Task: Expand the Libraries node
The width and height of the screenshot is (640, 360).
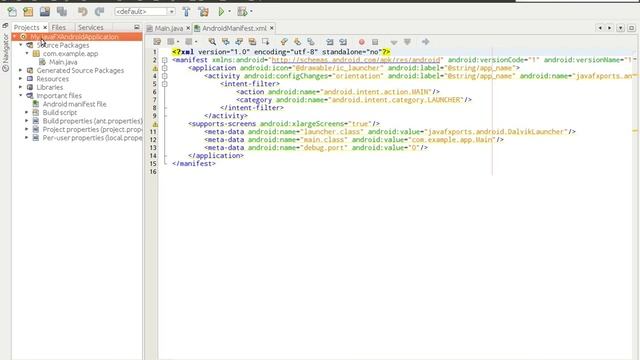Action: (20, 87)
